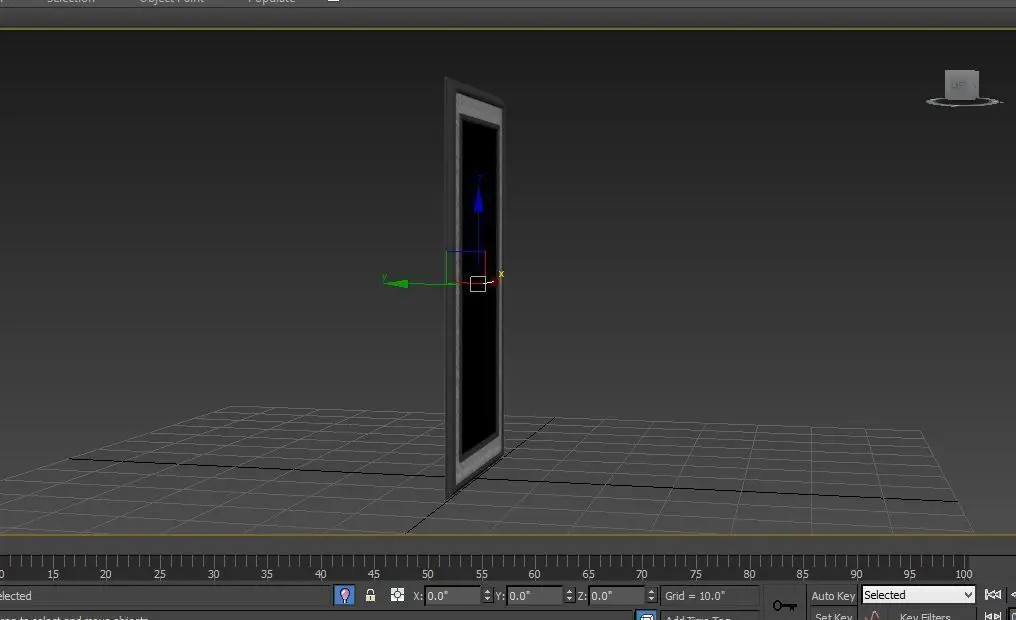Click the large Set Keys key icon
This screenshot has width=1016, height=620.
pyautogui.click(x=785, y=606)
